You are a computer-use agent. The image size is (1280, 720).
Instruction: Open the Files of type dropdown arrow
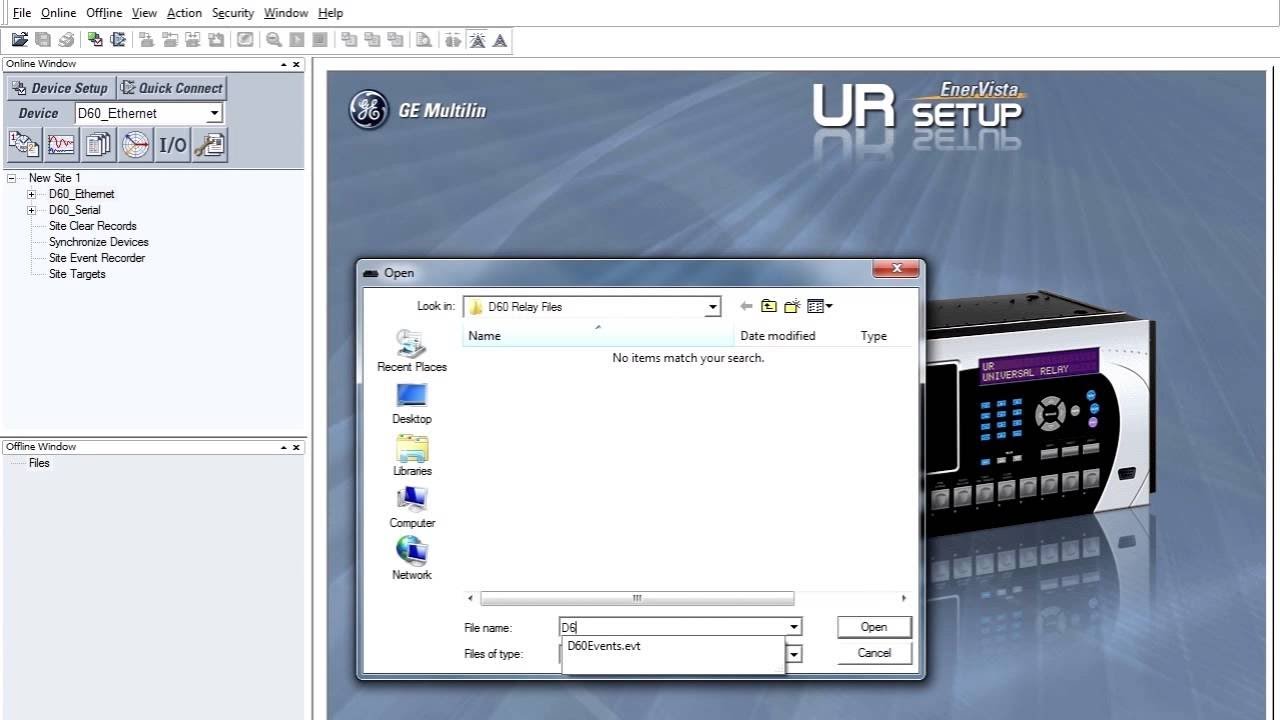click(794, 653)
